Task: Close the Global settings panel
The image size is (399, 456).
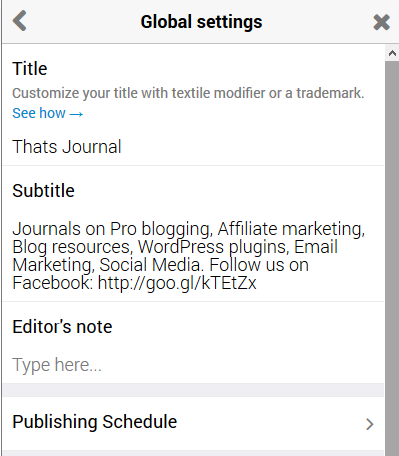Action: [381, 22]
